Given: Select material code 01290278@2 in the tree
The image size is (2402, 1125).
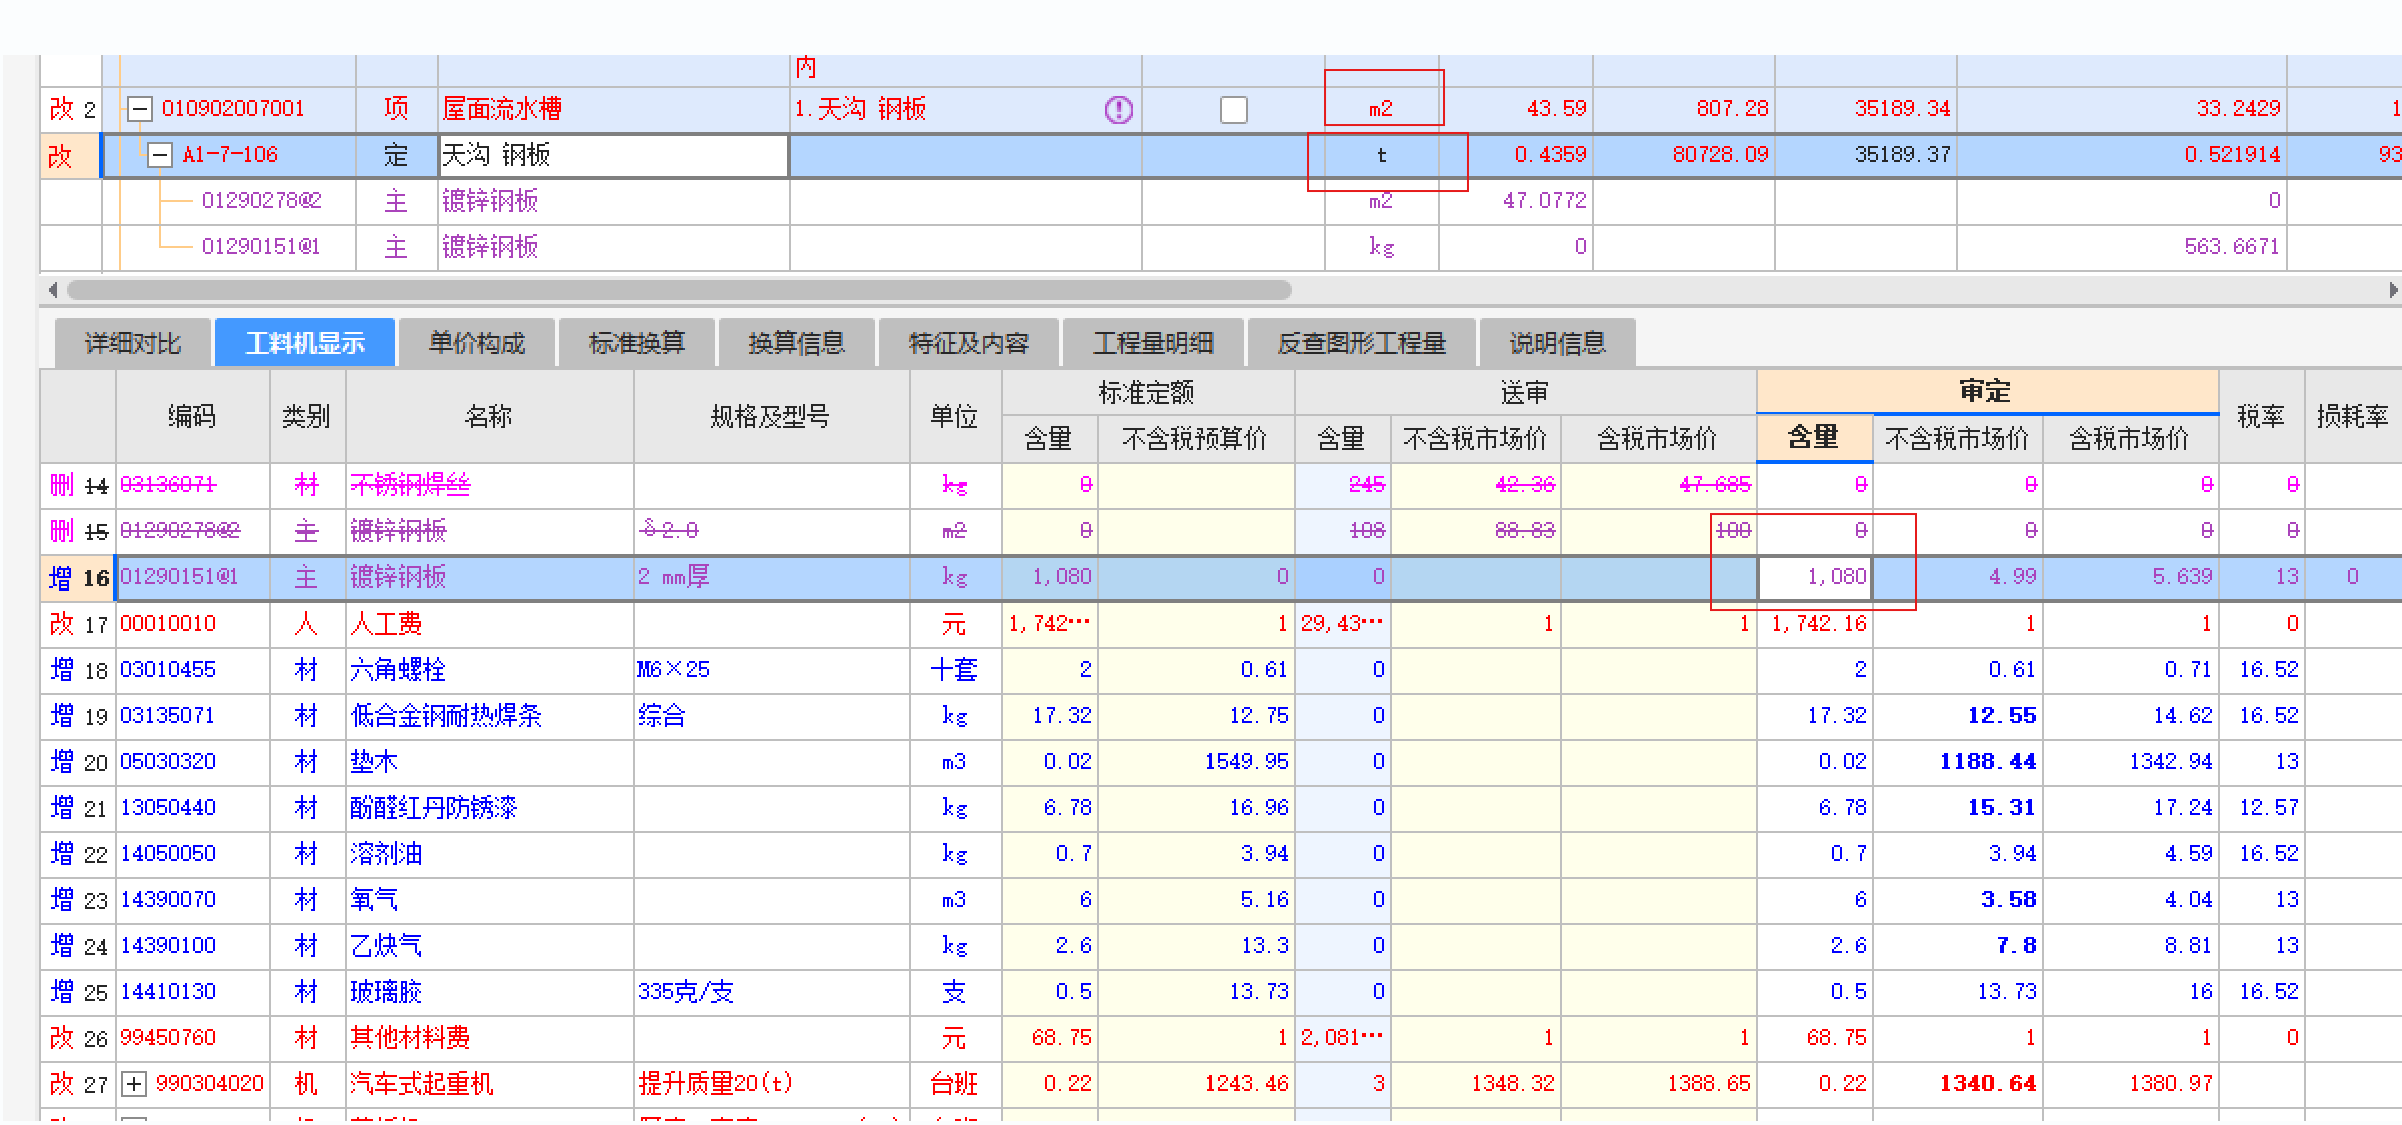Looking at the screenshot, I should click(261, 201).
